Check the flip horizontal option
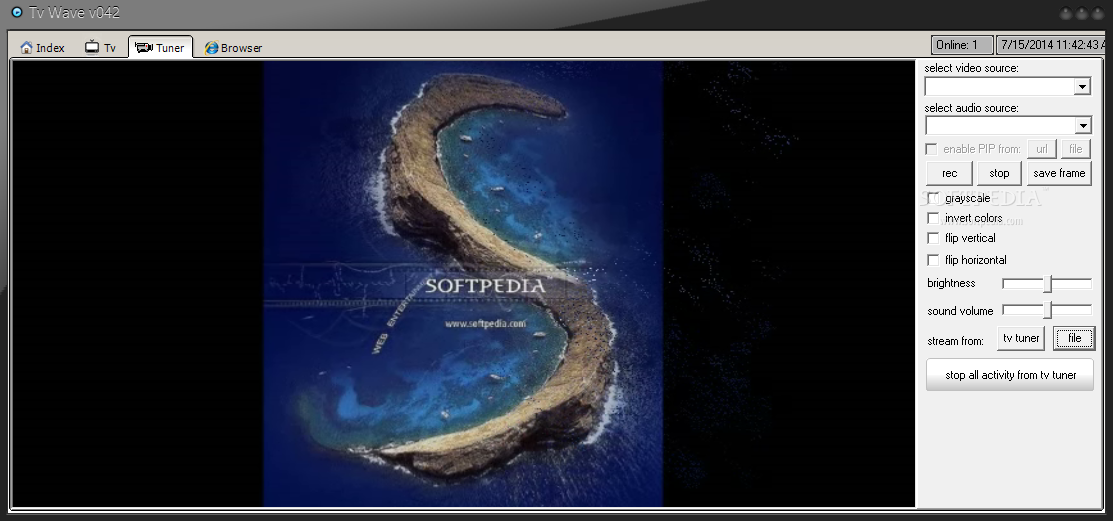 933,260
